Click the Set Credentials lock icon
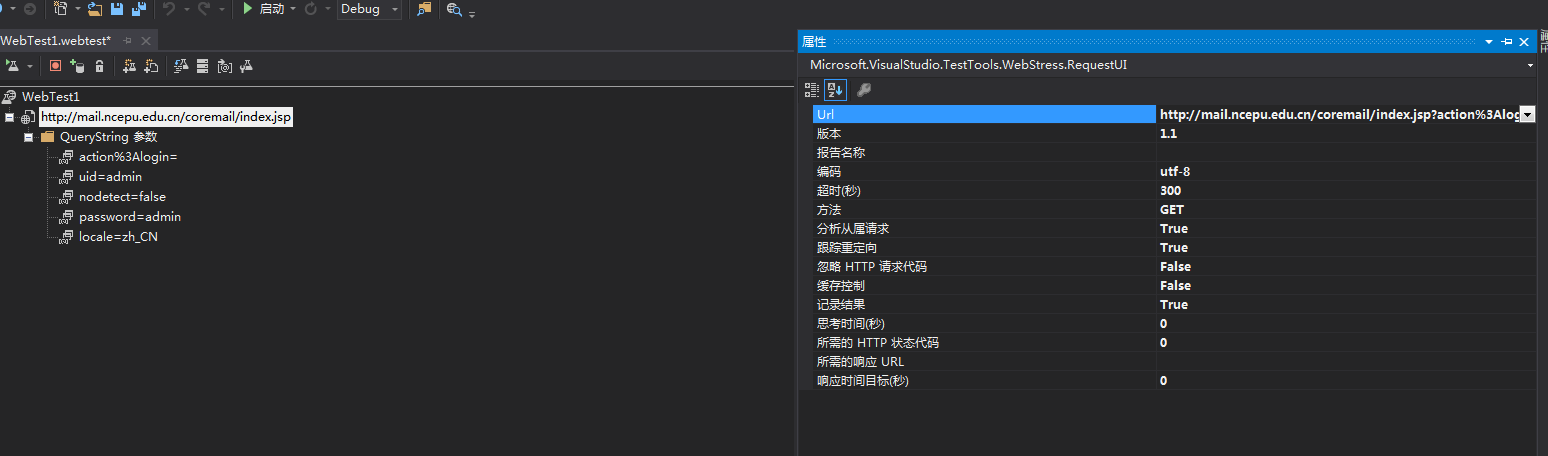This screenshot has height=456, width=1548. [99, 65]
